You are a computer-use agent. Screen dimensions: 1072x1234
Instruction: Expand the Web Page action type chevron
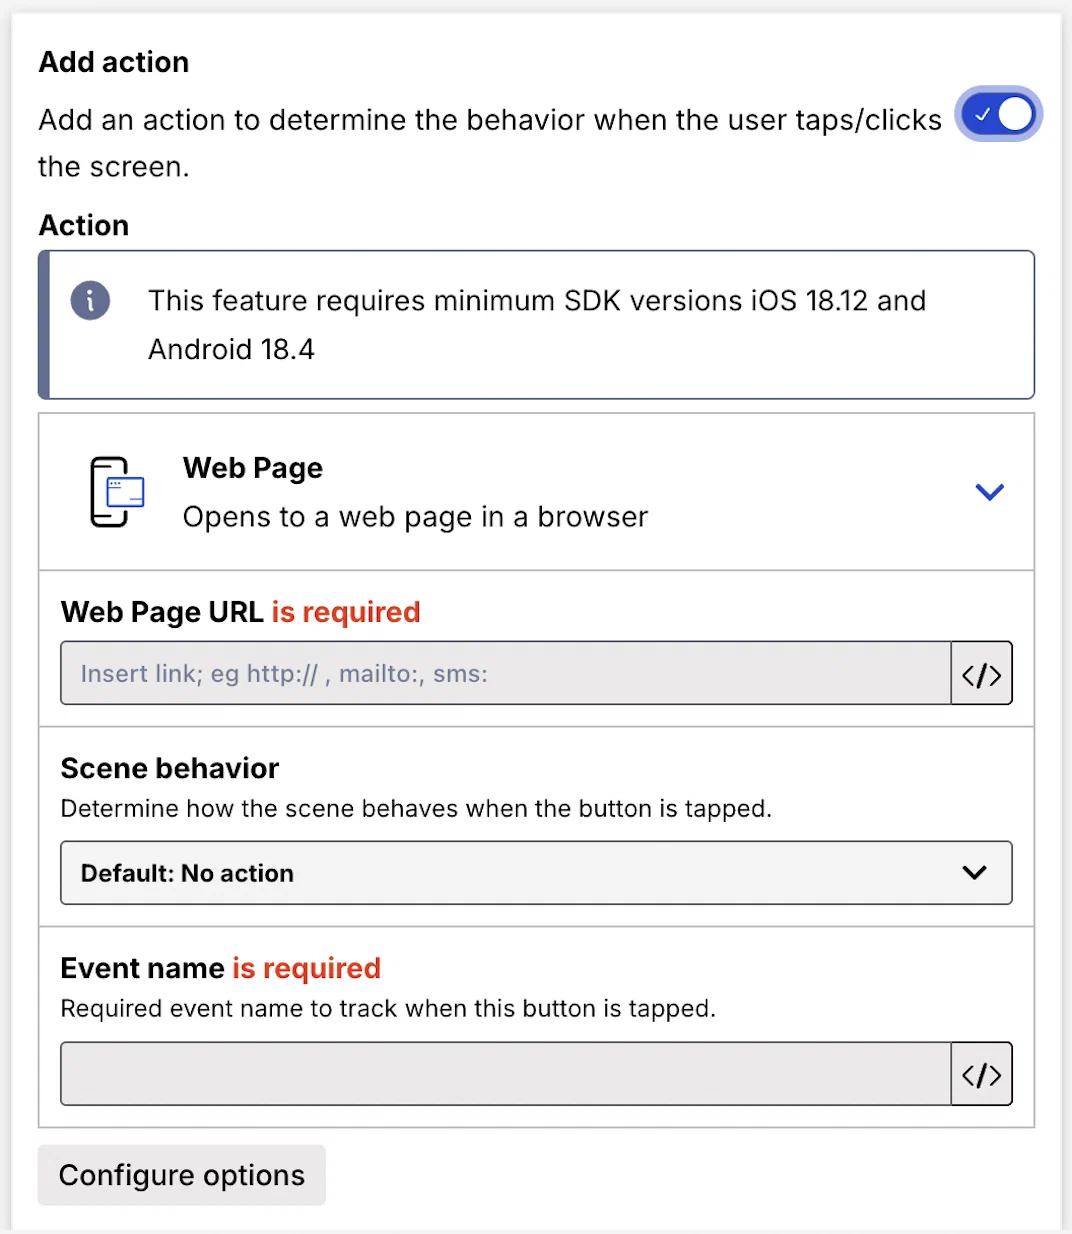(989, 492)
